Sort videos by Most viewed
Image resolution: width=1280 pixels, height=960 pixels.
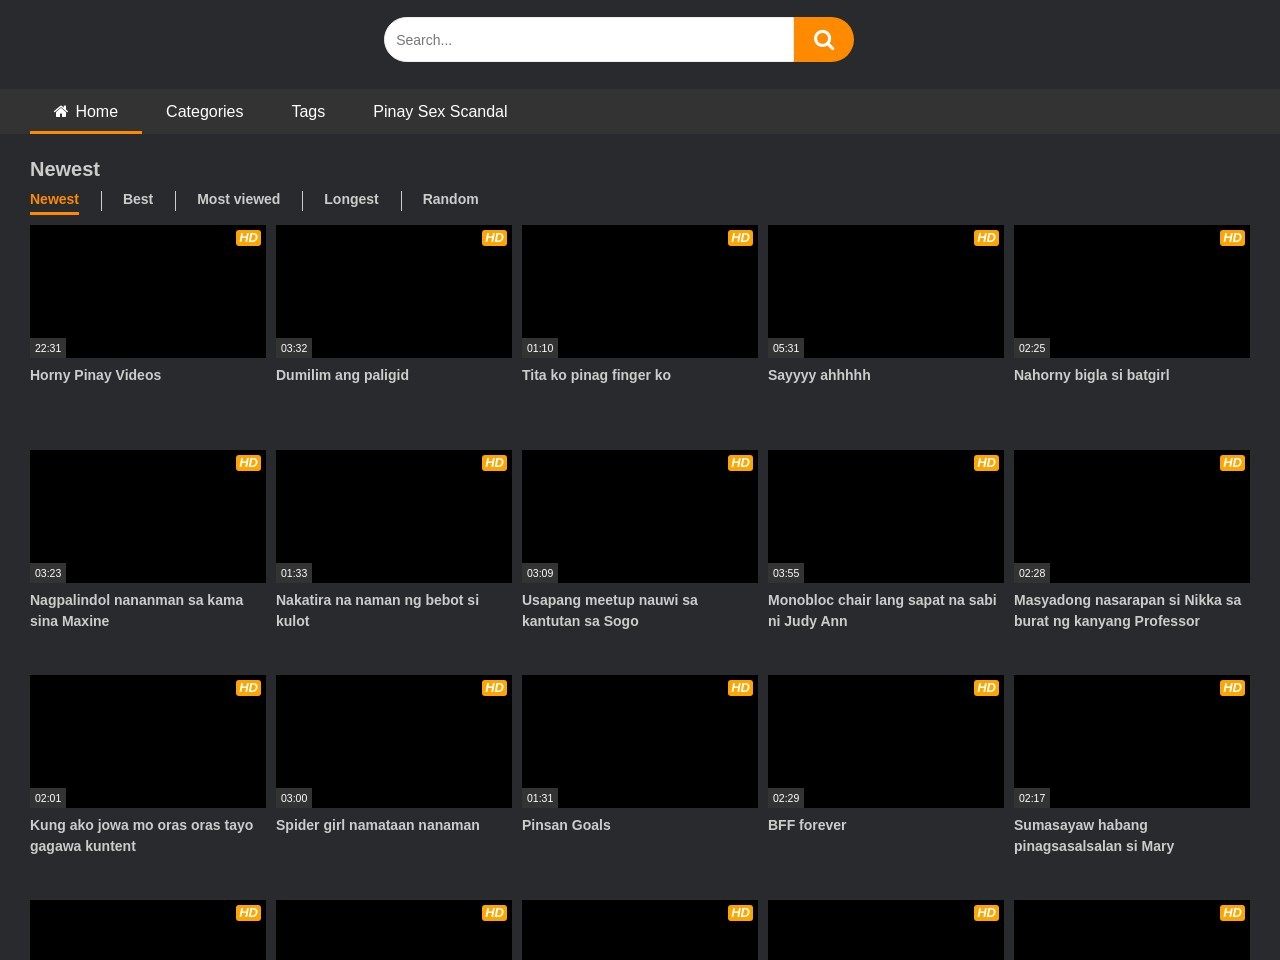(x=238, y=199)
